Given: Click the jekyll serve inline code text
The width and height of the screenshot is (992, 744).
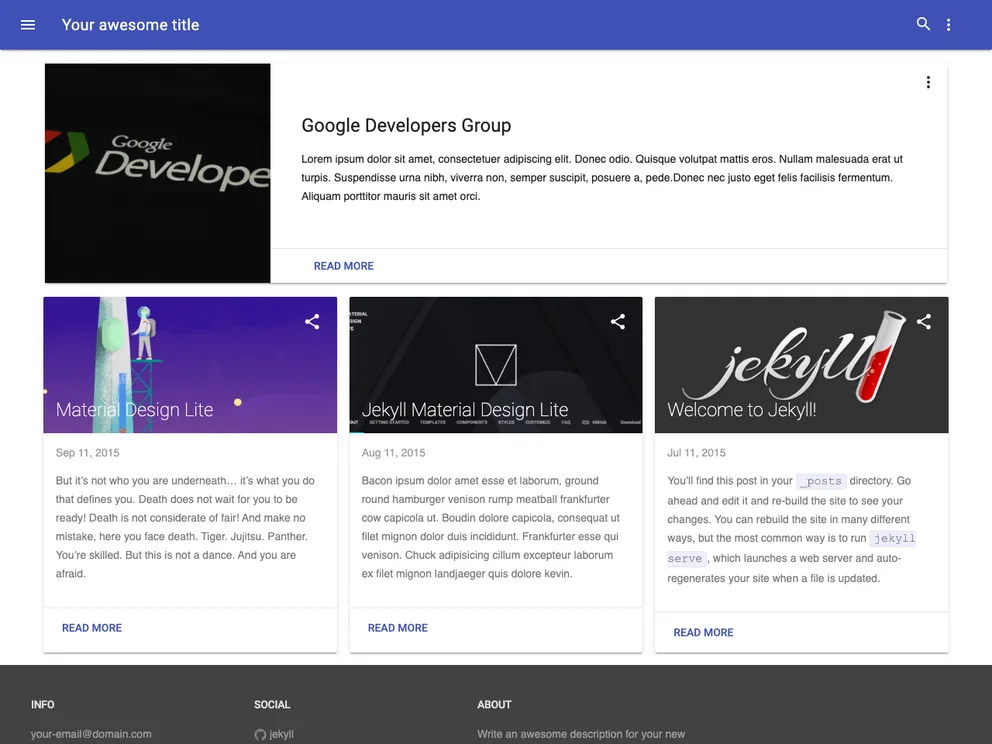Looking at the screenshot, I should [x=686, y=558].
